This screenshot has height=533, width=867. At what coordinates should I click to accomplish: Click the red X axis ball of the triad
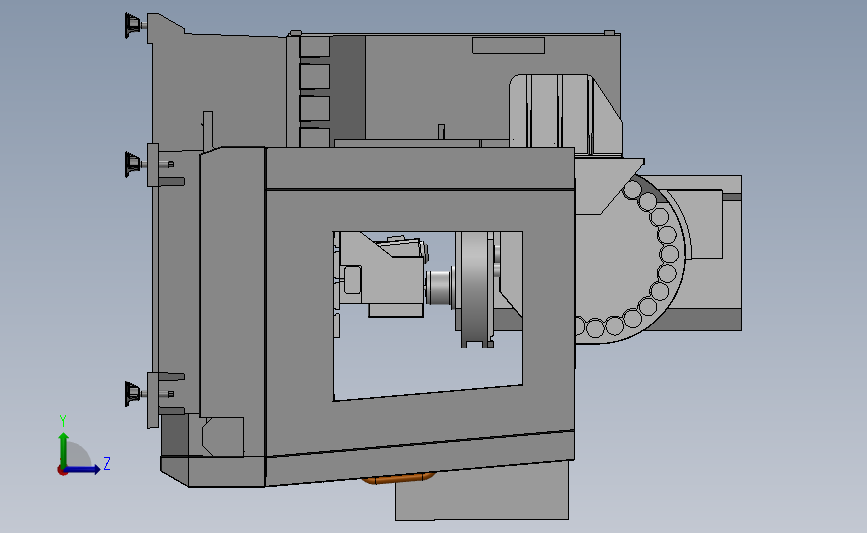pyautogui.click(x=62, y=471)
